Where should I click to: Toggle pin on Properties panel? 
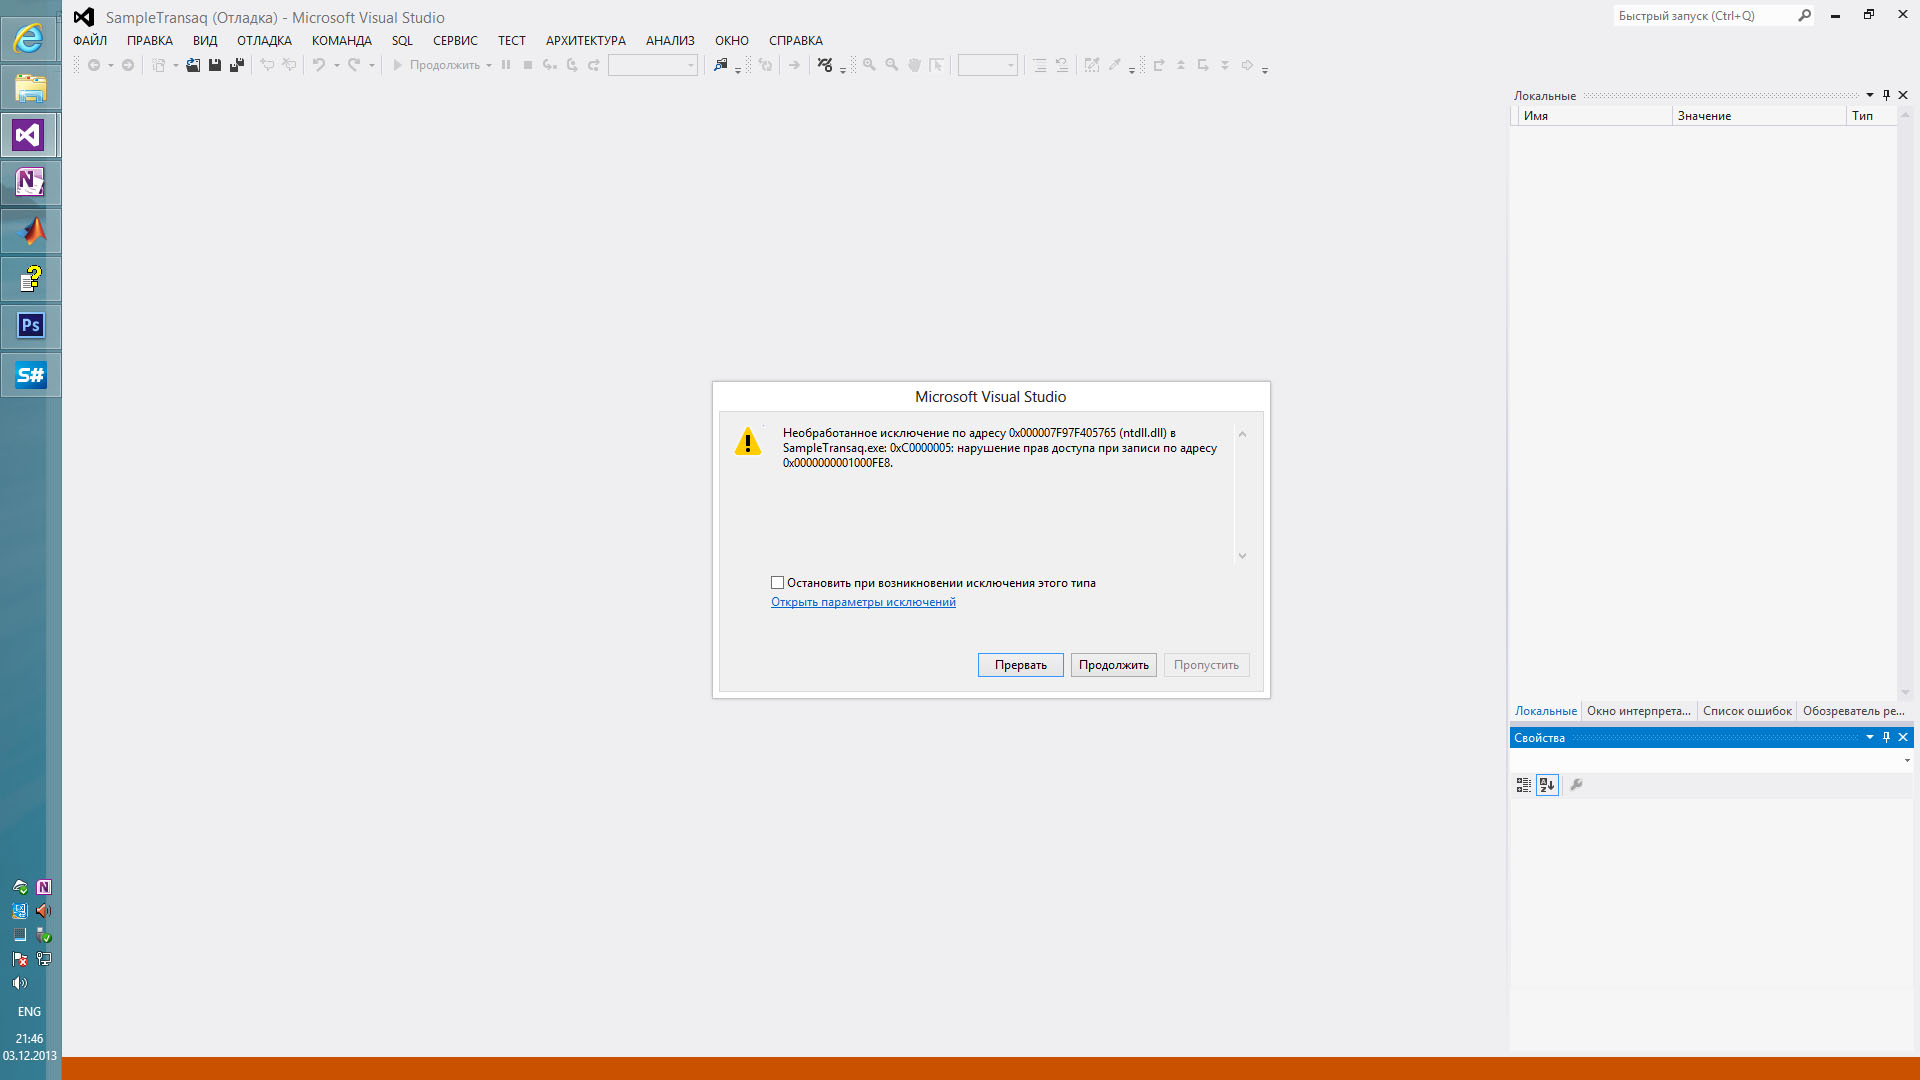click(x=1886, y=737)
